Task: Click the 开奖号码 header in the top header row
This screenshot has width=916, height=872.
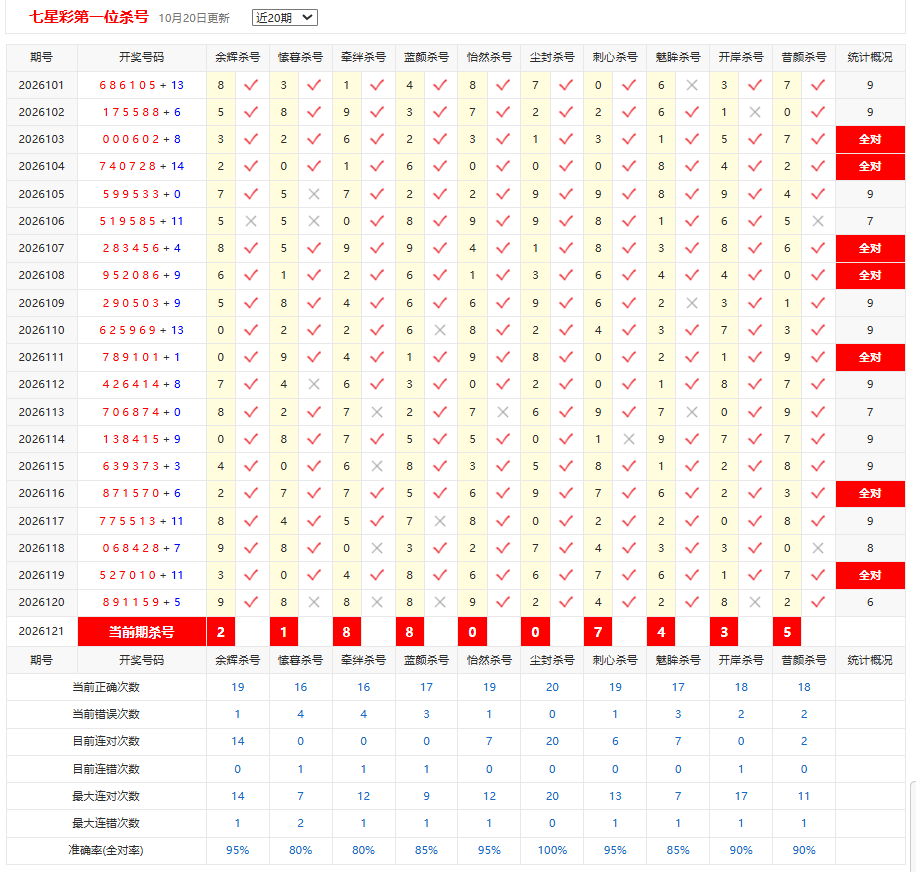Action: pyautogui.click(x=141, y=57)
